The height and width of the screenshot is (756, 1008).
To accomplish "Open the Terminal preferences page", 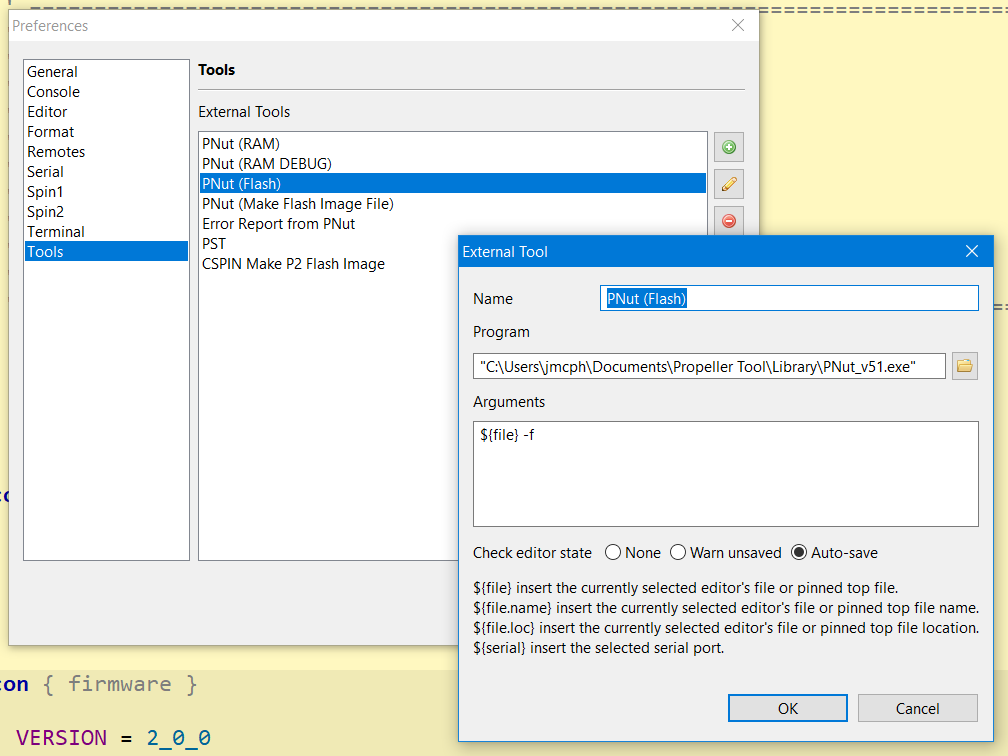I will (x=106, y=231).
